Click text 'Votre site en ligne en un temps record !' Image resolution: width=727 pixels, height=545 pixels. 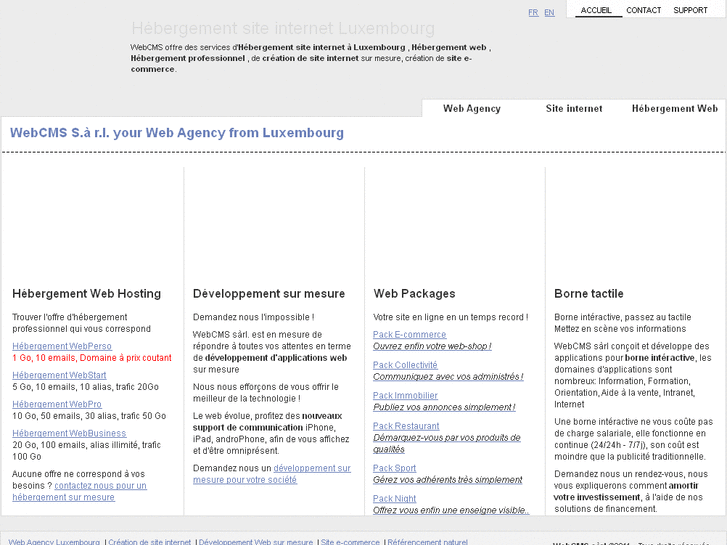click(451, 317)
